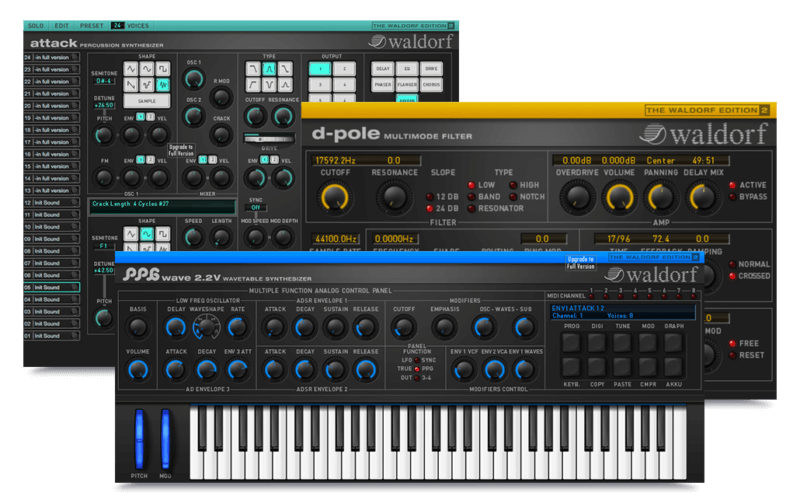This screenshot has height=503, width=800.
Task: Open EDIT in Attack top bar
Action: click(62, 26)
